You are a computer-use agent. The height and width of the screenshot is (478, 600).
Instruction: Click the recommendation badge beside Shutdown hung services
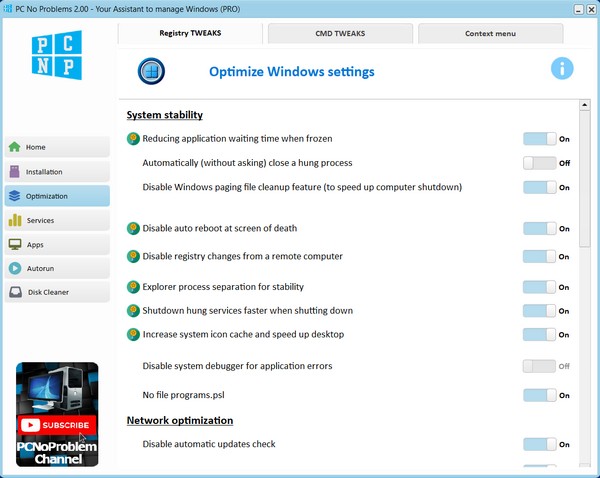133,311
